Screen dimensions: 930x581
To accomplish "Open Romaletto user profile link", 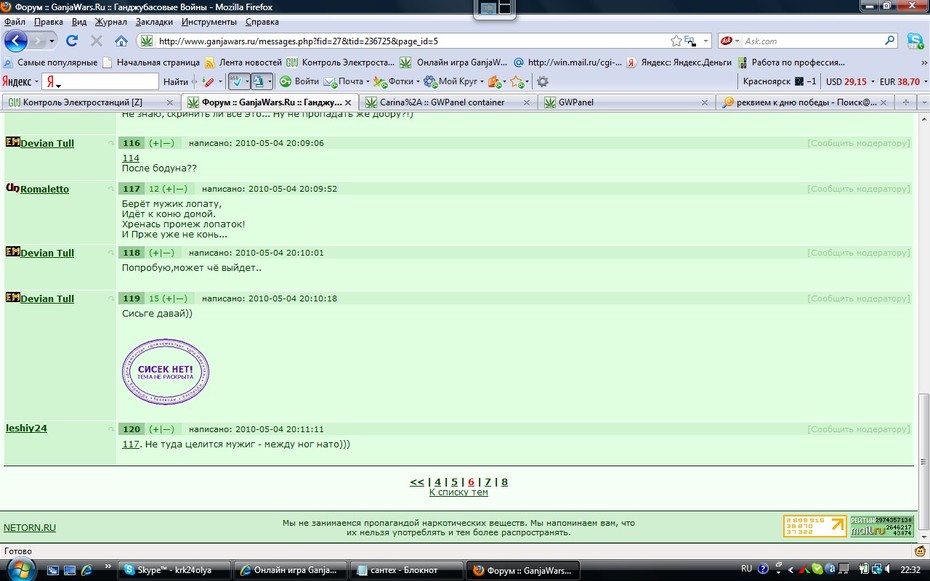I will coord(44,189).
